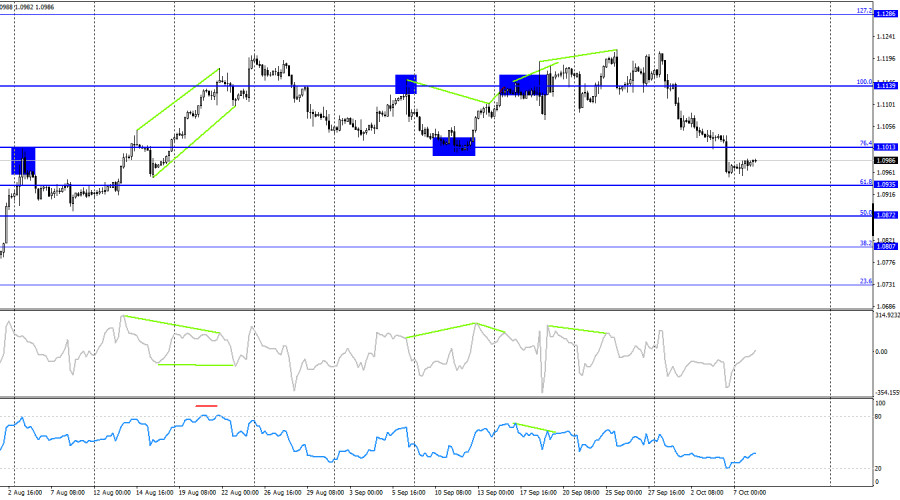Click the 1.1241 axis price value
Viewport: 900px width, 500px height.
[886, 36]
